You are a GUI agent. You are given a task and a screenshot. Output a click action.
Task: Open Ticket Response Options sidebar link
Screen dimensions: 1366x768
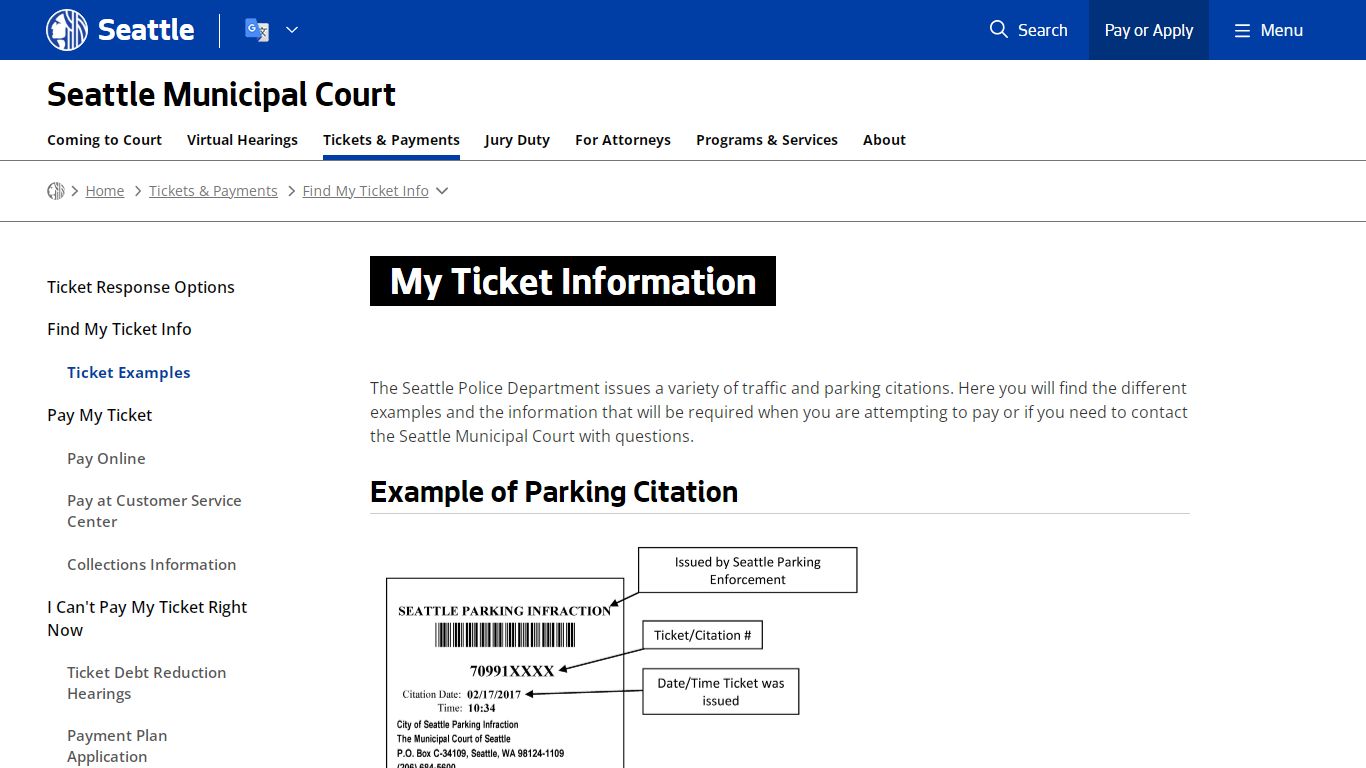pos(141,287)
